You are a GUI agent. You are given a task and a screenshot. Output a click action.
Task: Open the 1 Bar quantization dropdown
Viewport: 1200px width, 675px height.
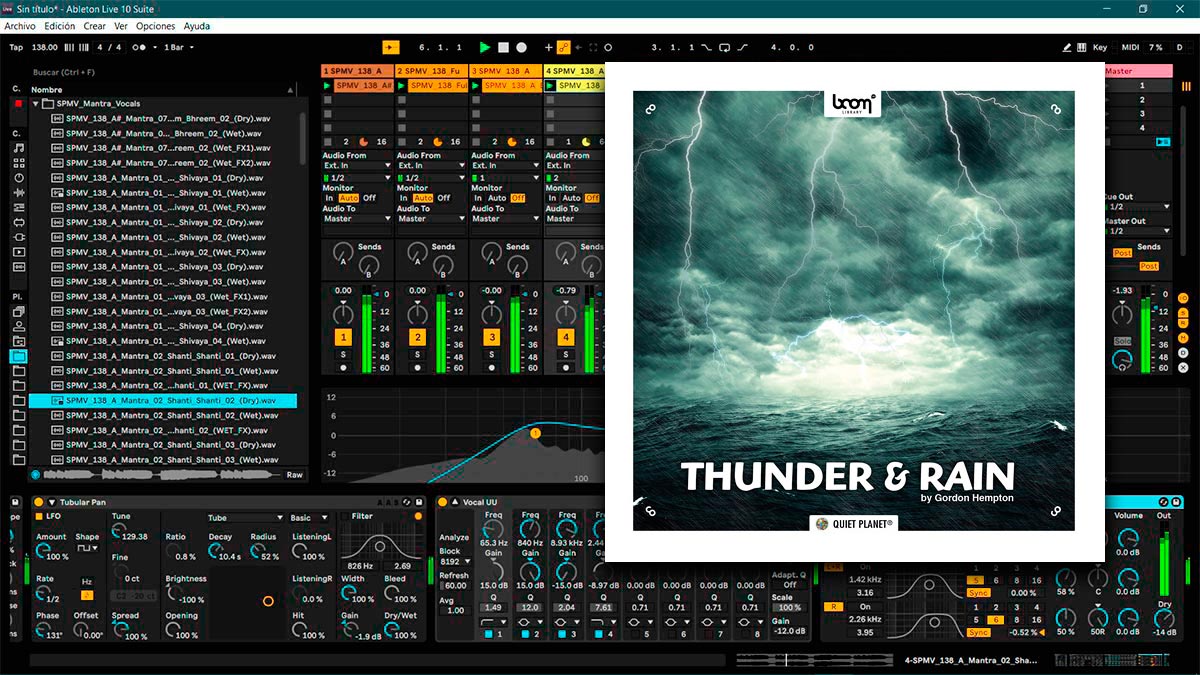pos(177,47)
